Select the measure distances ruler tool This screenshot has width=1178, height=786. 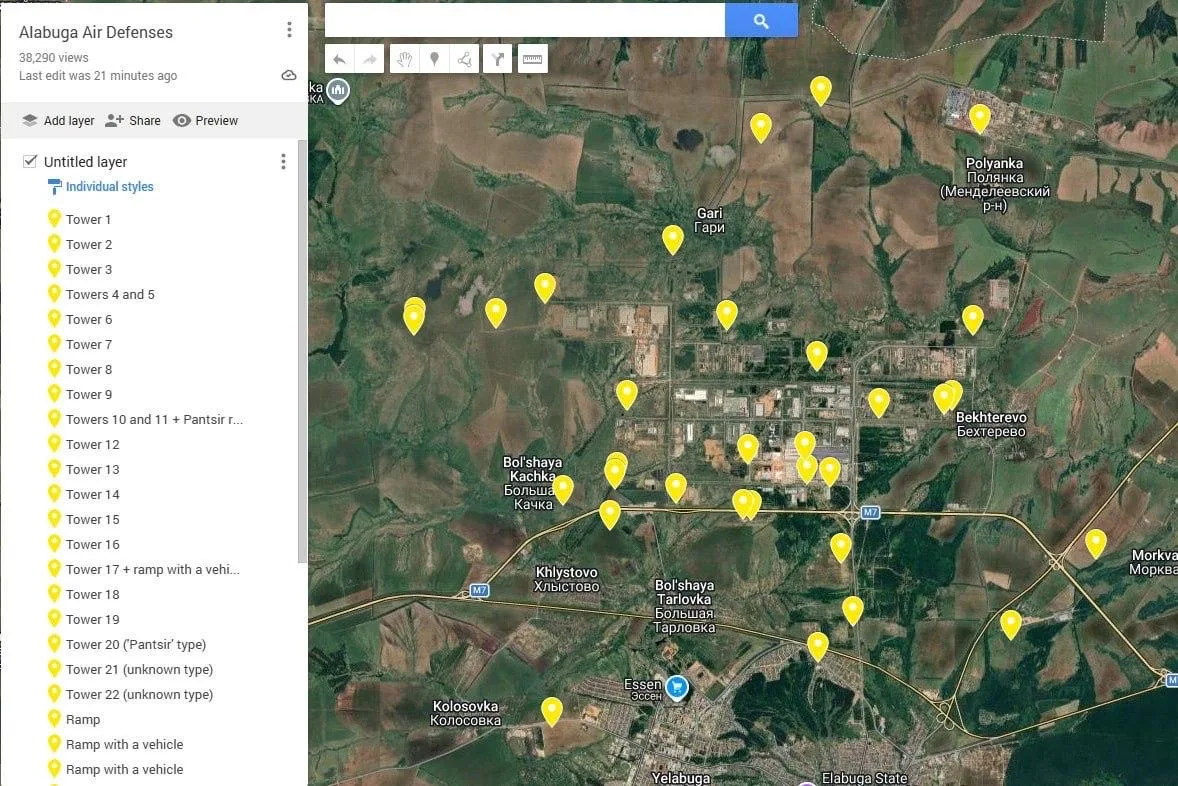point(533,59)
